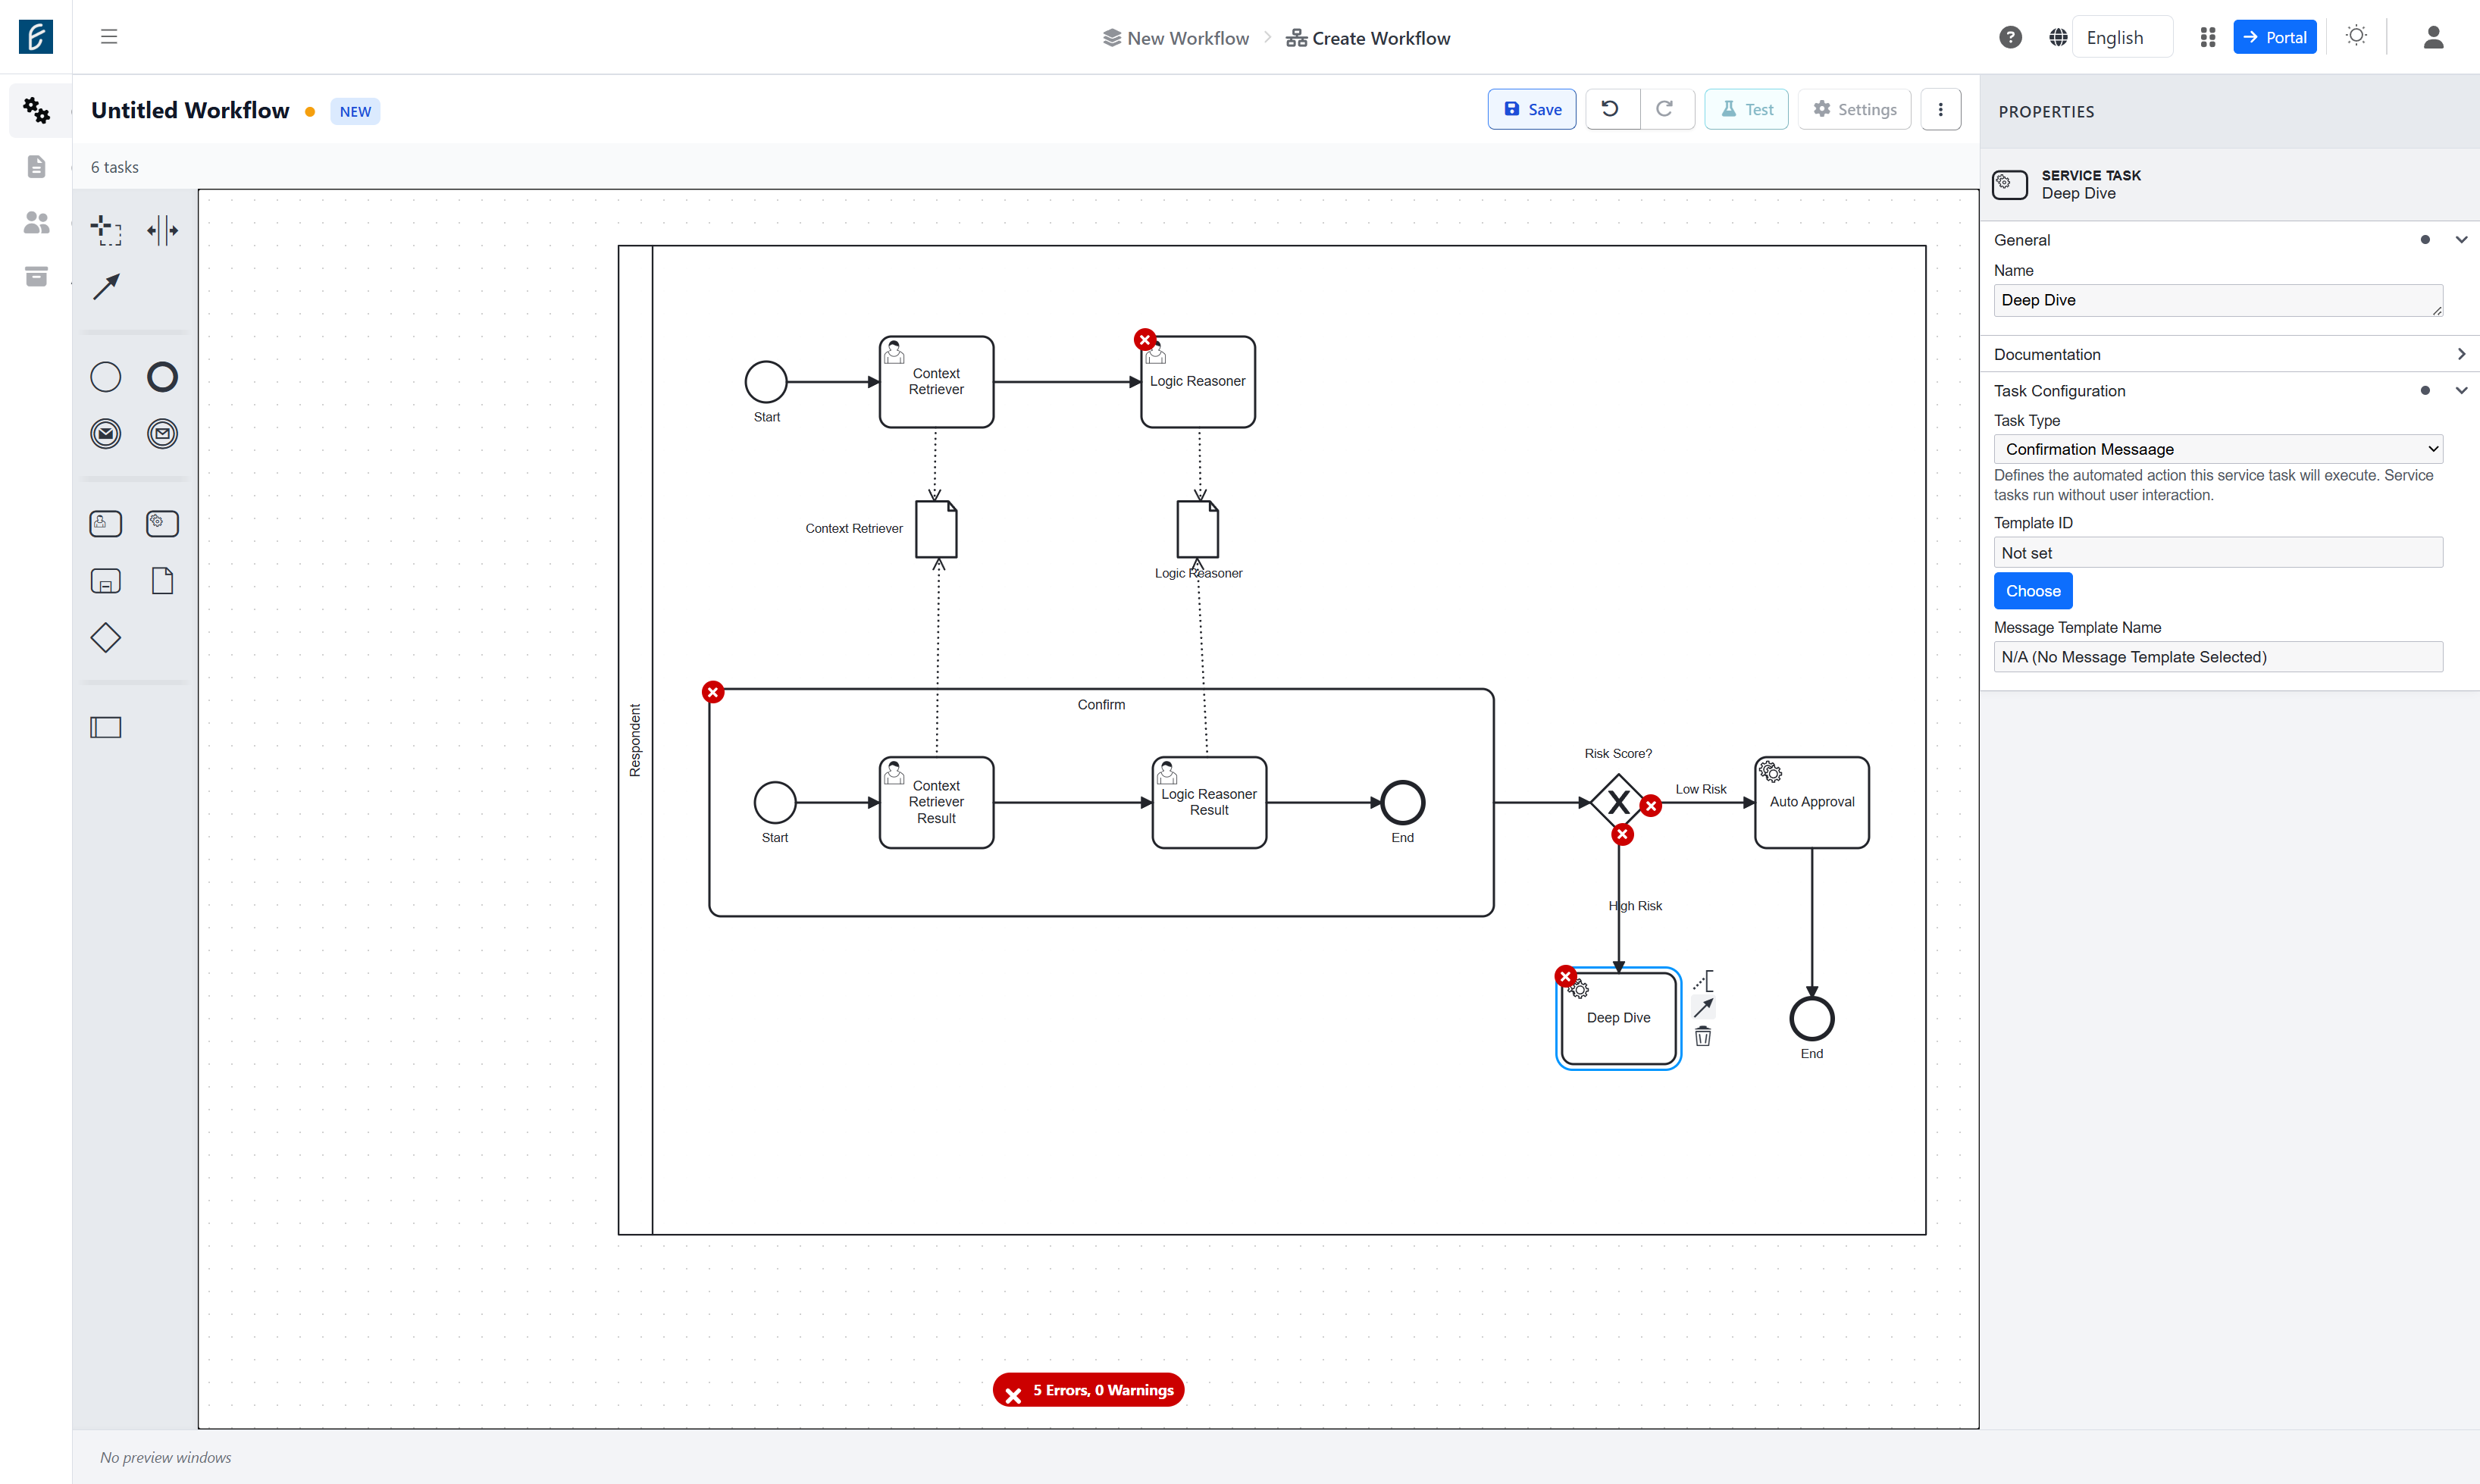The height and width of the screenshot is (1484, 2480).
Task: Open the three-dot more options menu
Action: point(1940,109)
